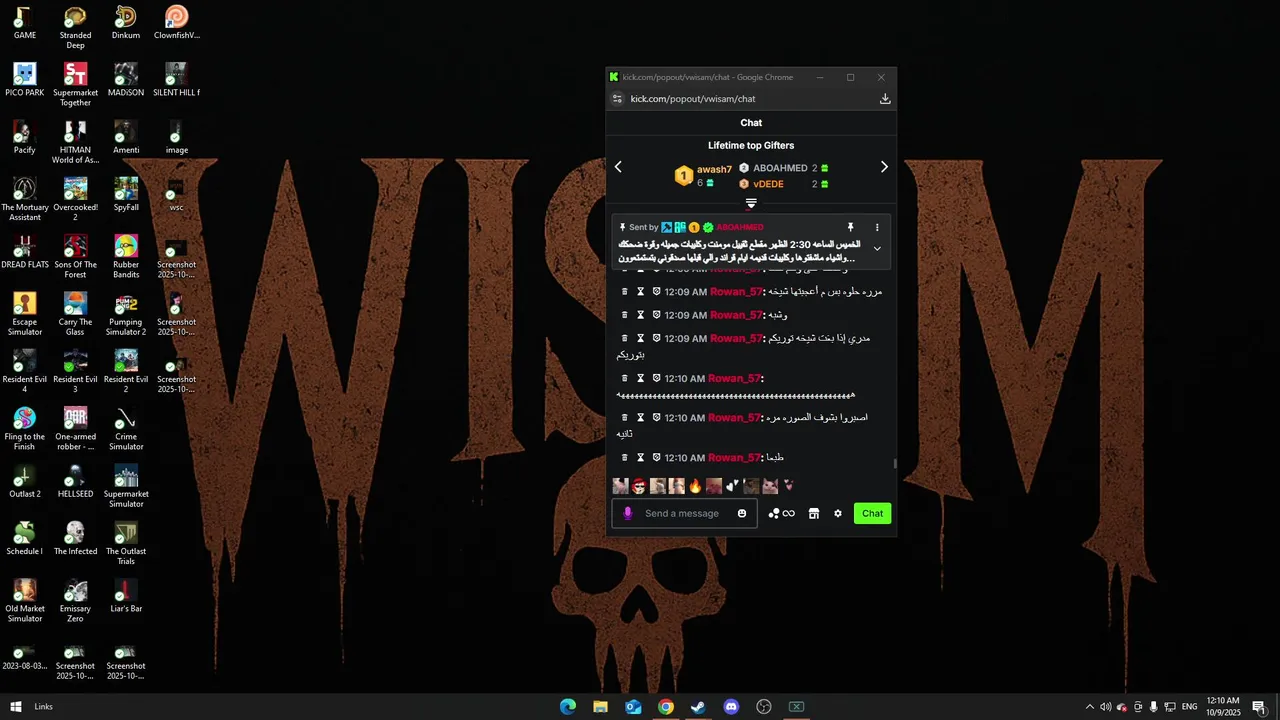This screenshot has height=720, width=1280.
Task: Open Steam from the taskbar
Action: pos(698,707)
